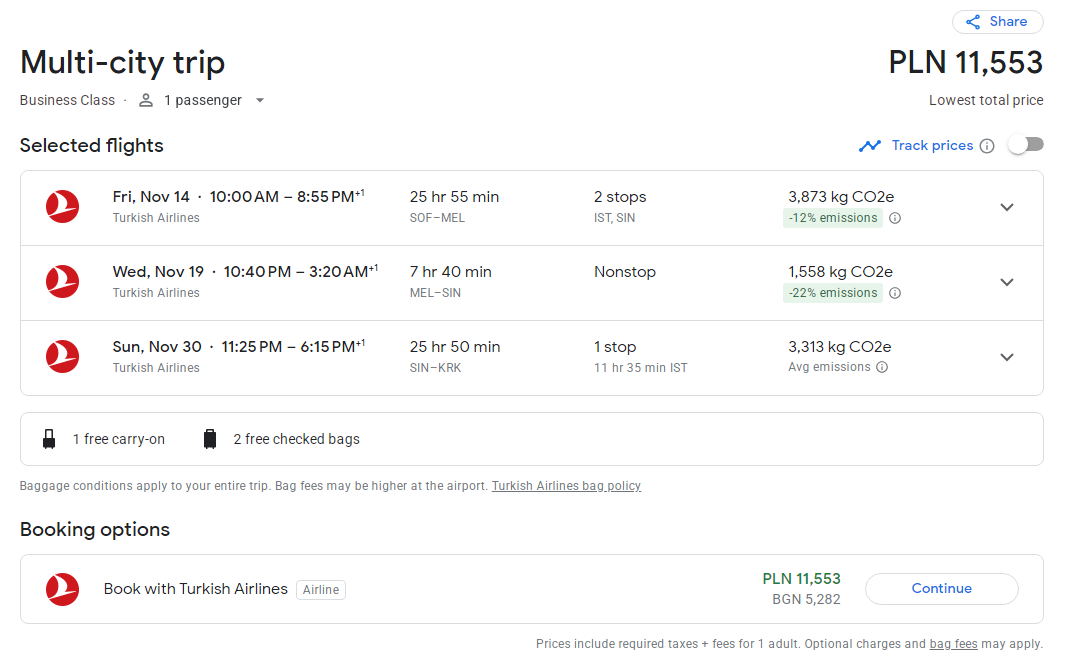Click the 3,313 kg CO2e value

tap(840, 347)
